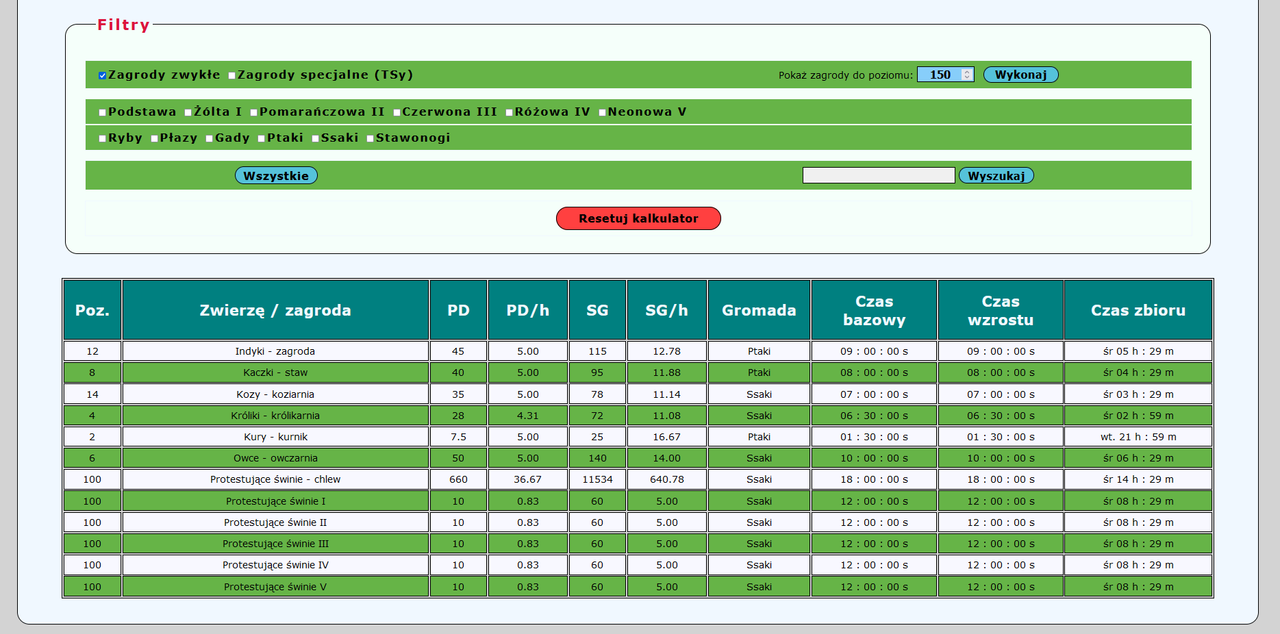Enable Zagrody specjalne (TSy) checkbox
Screen dimensions: 1280x634
tap(232, 75)
